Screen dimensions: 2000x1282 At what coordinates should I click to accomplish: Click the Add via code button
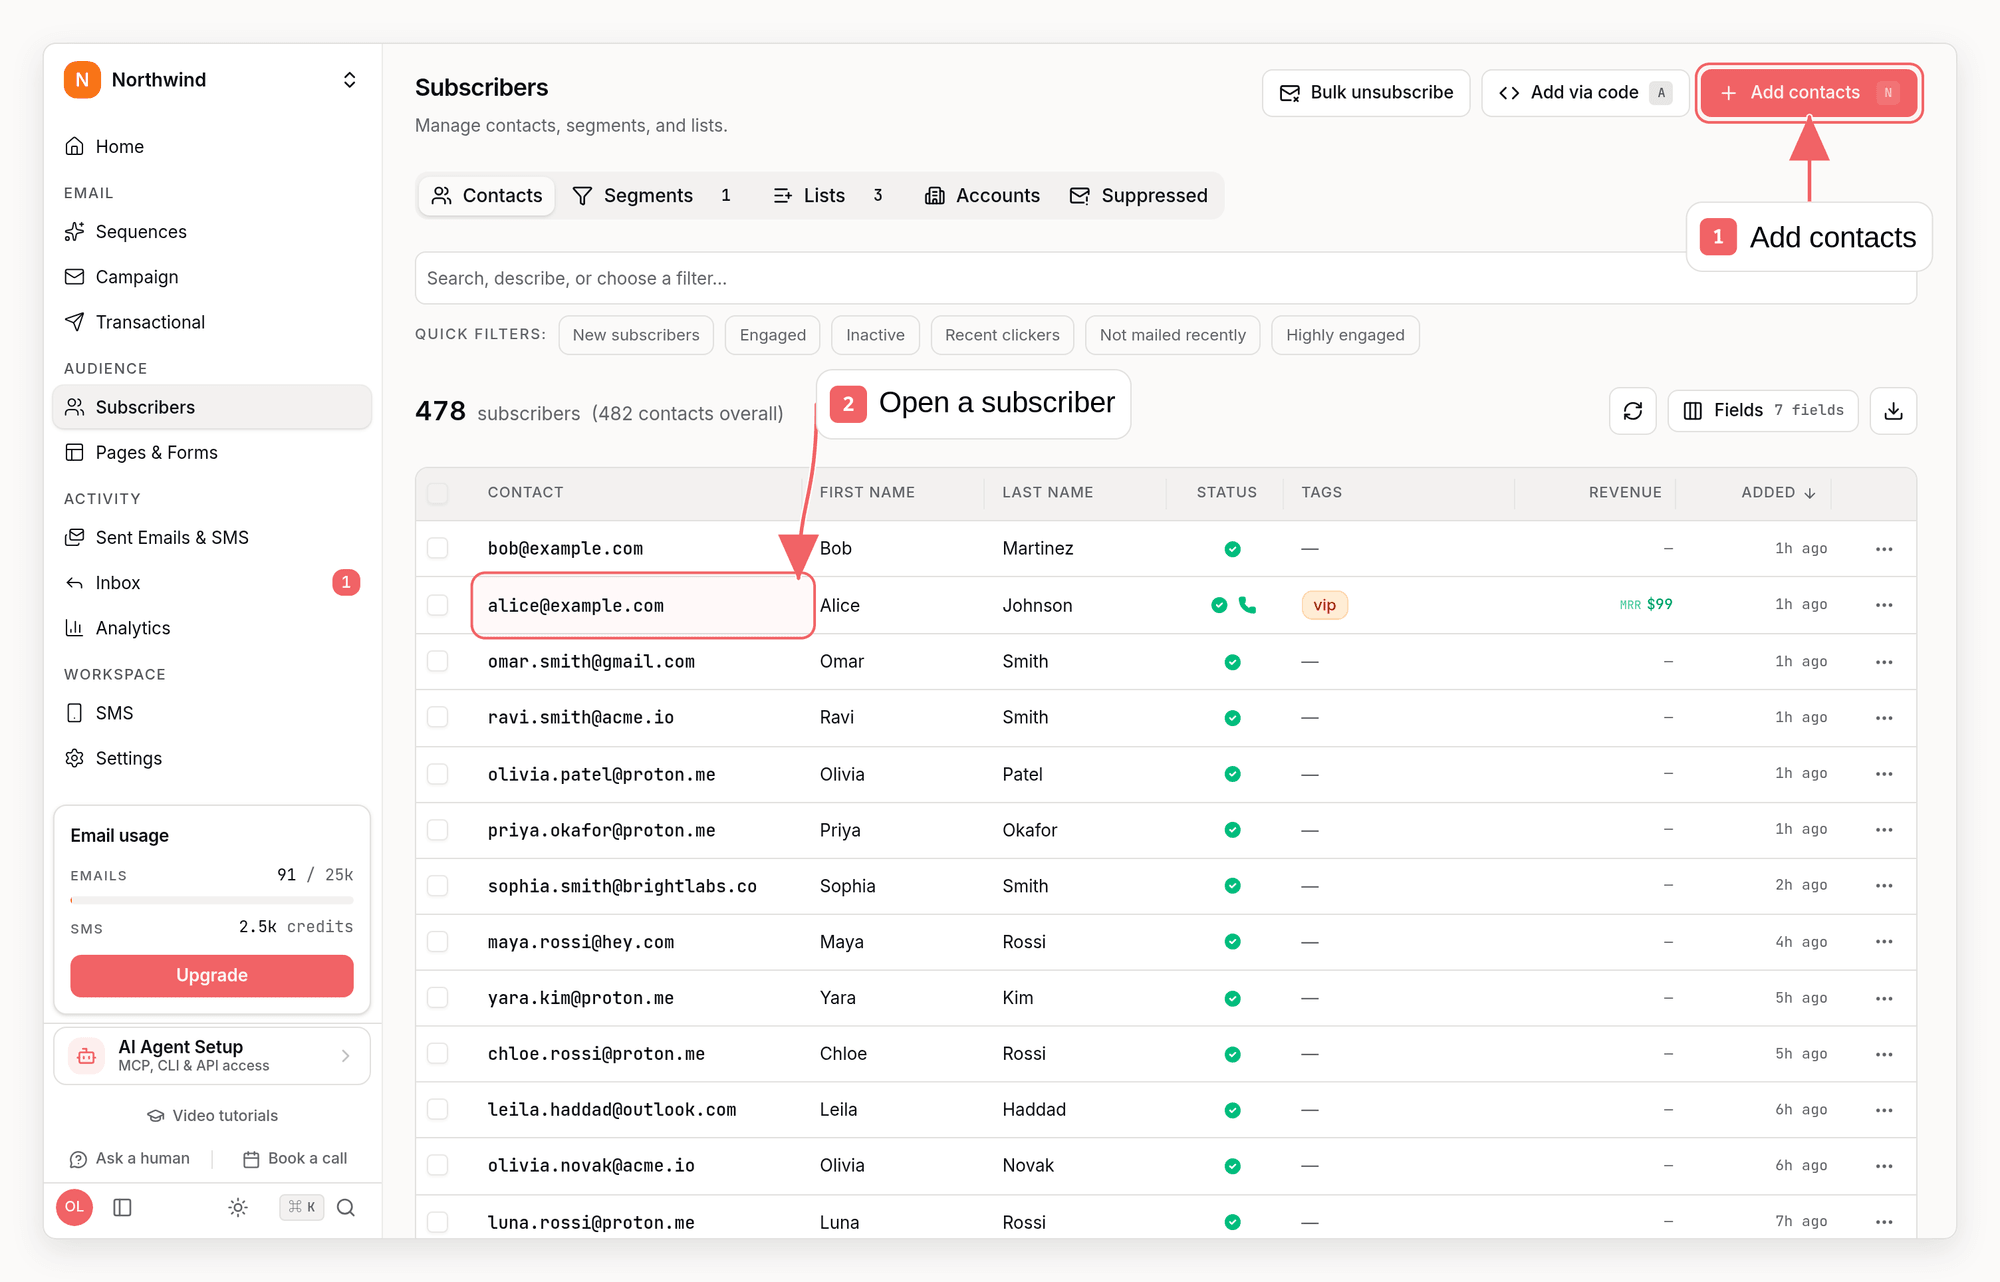(x=1585, y=93)
